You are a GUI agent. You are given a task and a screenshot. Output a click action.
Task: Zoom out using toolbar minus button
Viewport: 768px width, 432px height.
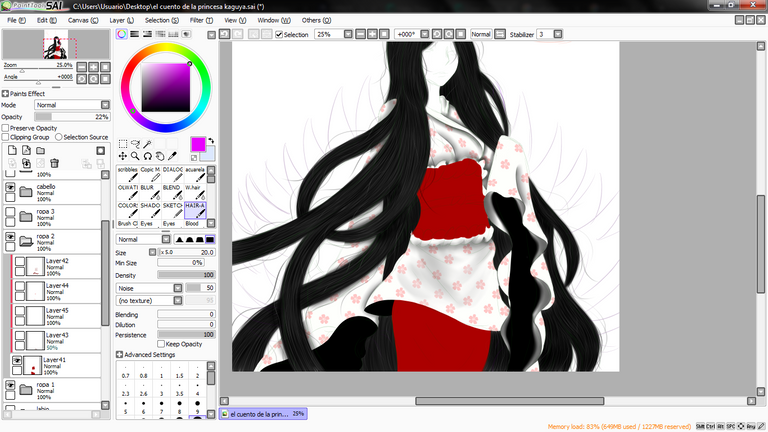tap(360, 34)
